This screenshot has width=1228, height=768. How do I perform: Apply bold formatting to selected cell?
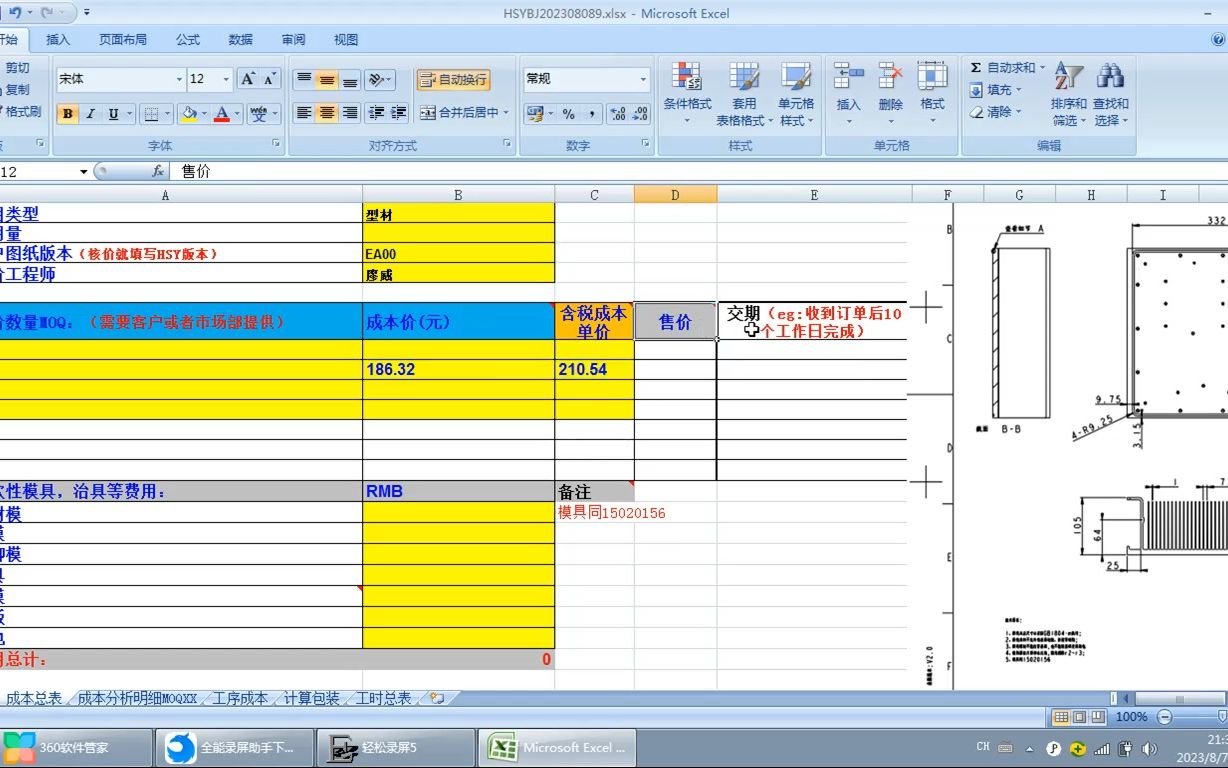(x=66, y=113)
